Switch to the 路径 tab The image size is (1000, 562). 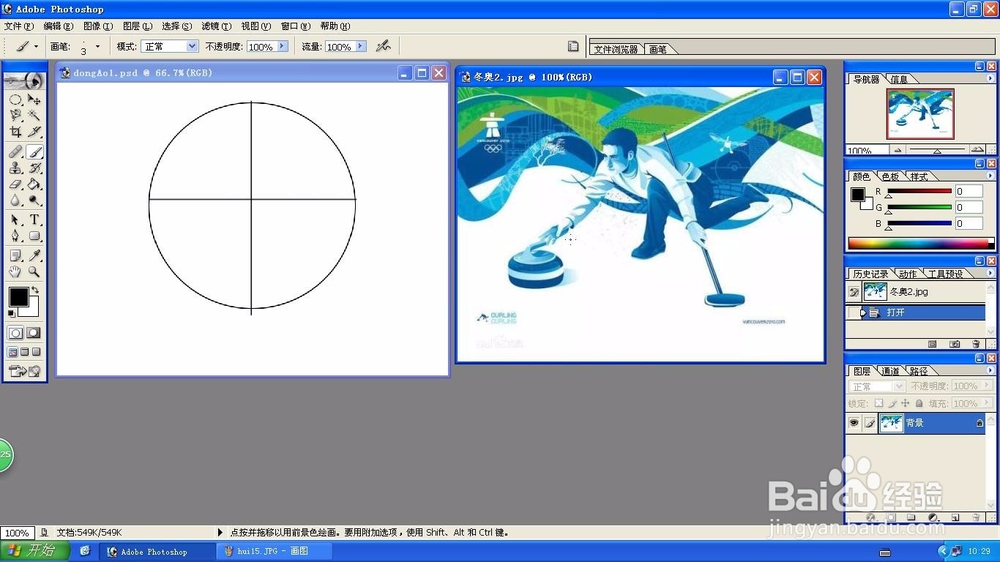point(918,371)
